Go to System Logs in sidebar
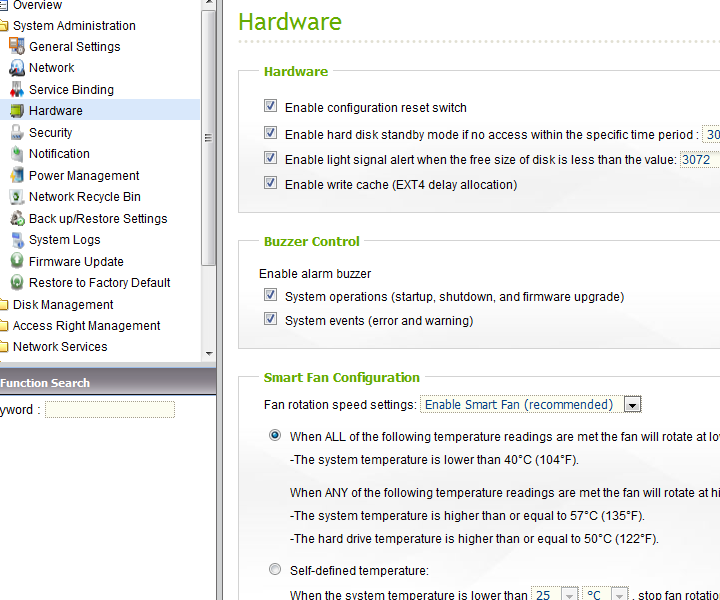Image resolution: width=720 pixels, height=600 pixels. tap(65, 240)
